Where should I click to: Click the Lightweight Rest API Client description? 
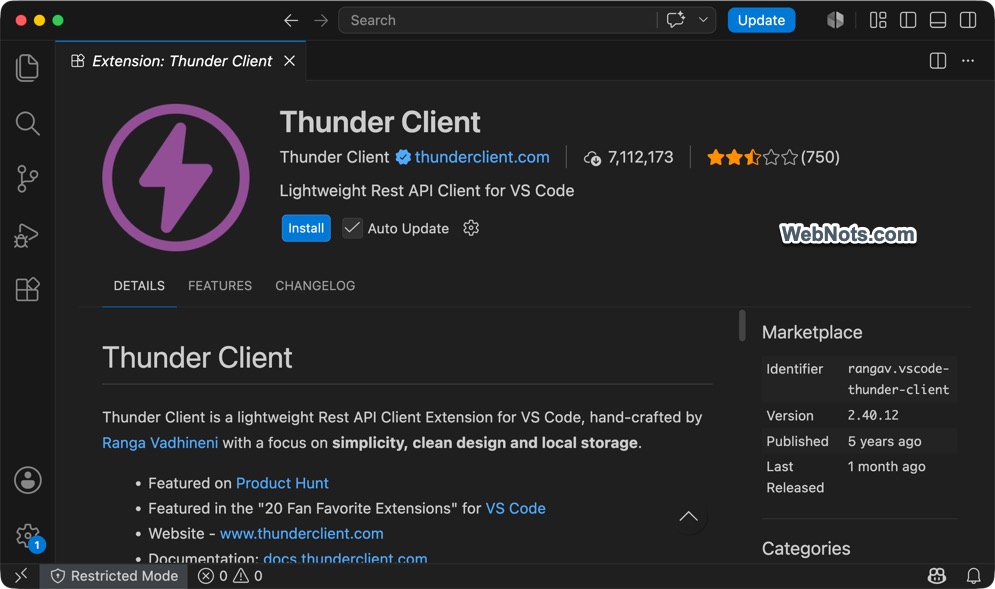[x=426, y=190]
